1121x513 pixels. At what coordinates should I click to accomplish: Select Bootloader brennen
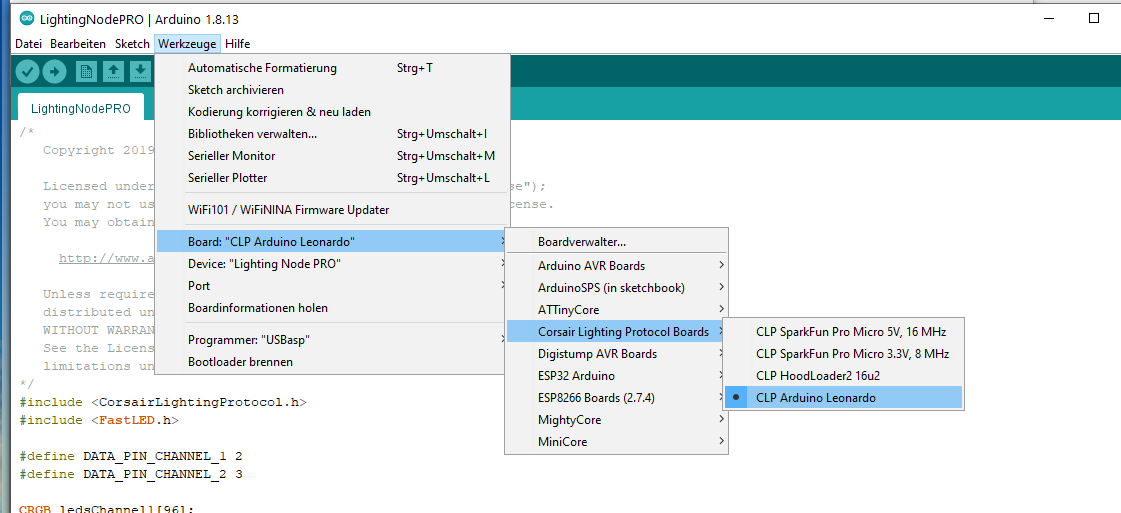tap(332, 362)
